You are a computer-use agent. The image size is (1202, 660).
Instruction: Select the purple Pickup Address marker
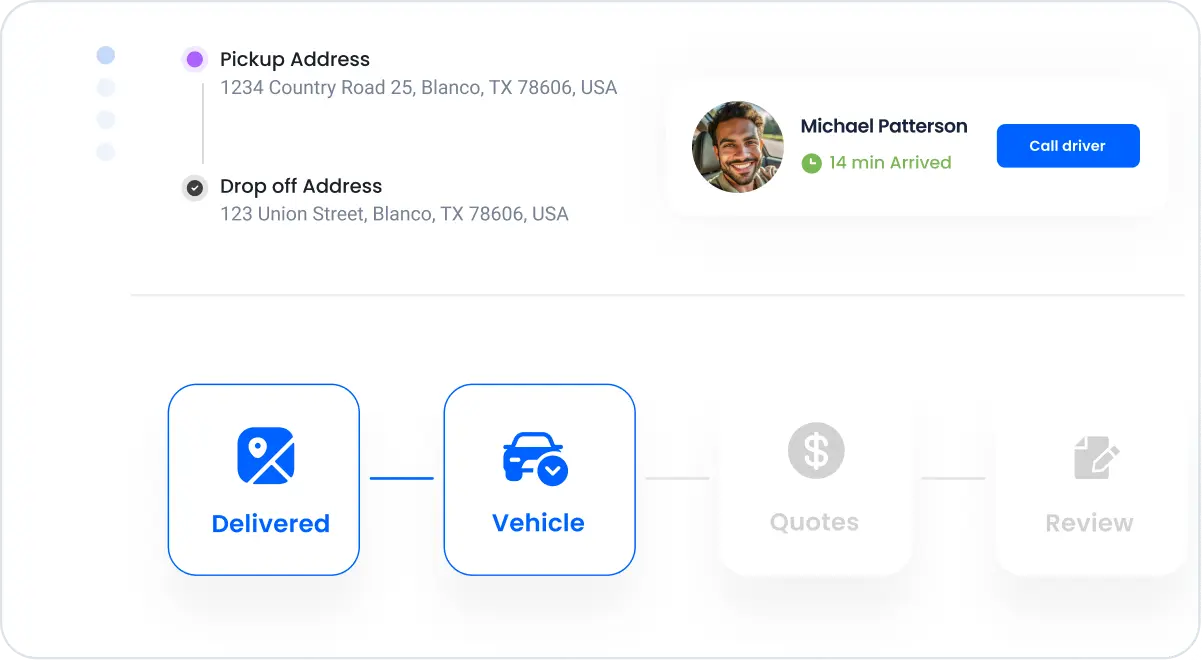point(195,60)
